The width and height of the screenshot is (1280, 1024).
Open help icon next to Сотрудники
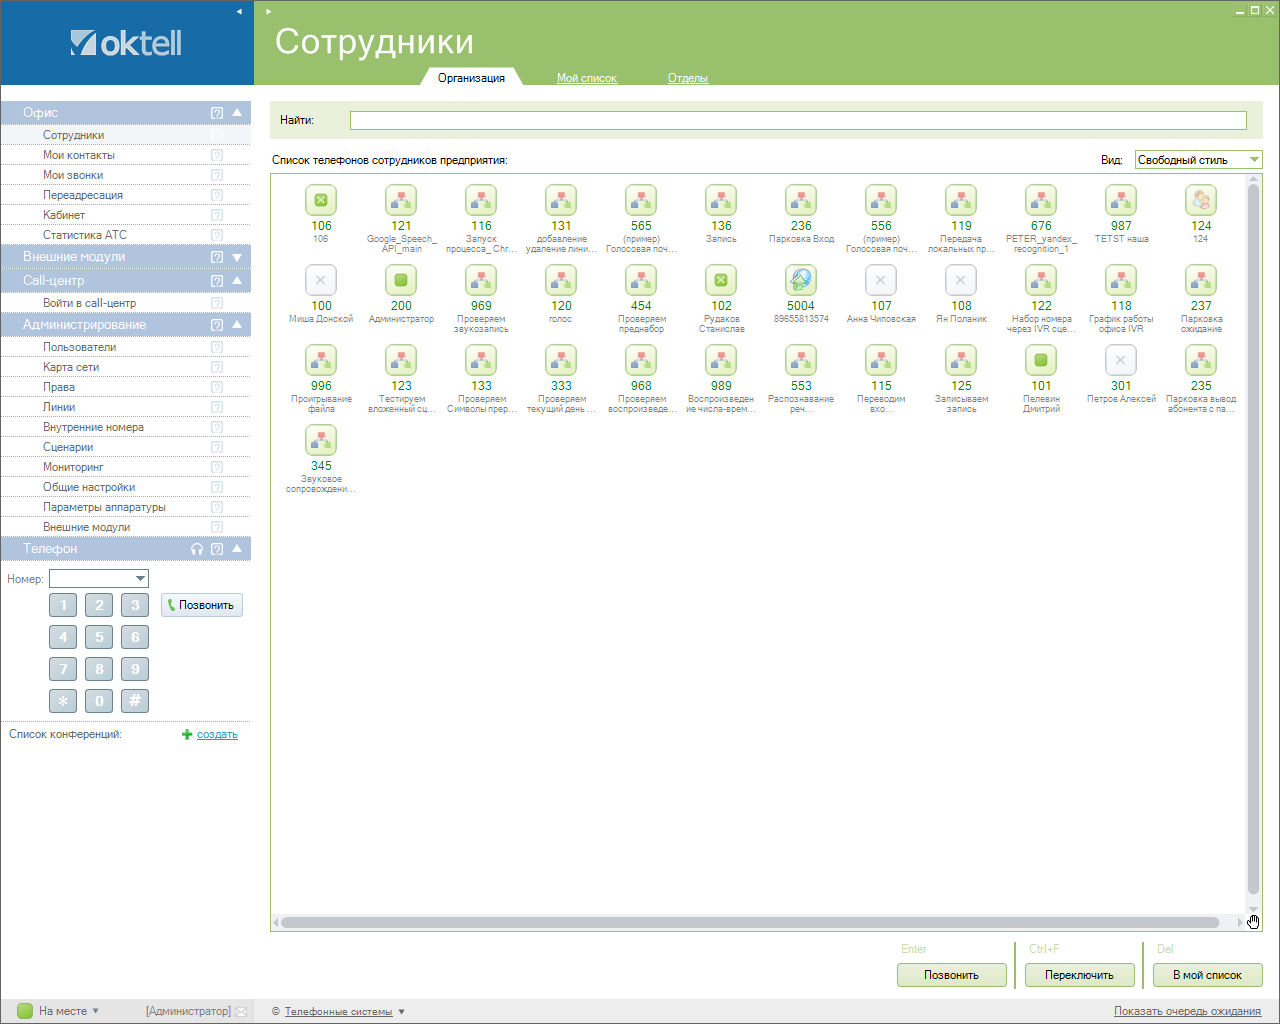[217, 135]
